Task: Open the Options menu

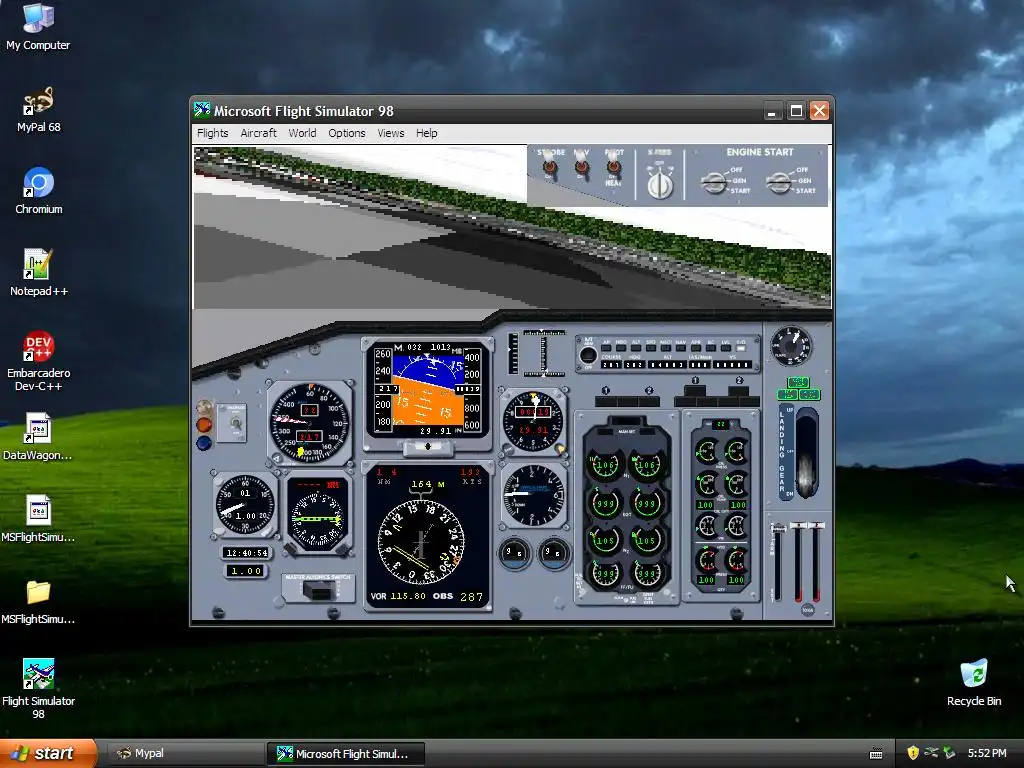Action: click(x=347, y=133)
